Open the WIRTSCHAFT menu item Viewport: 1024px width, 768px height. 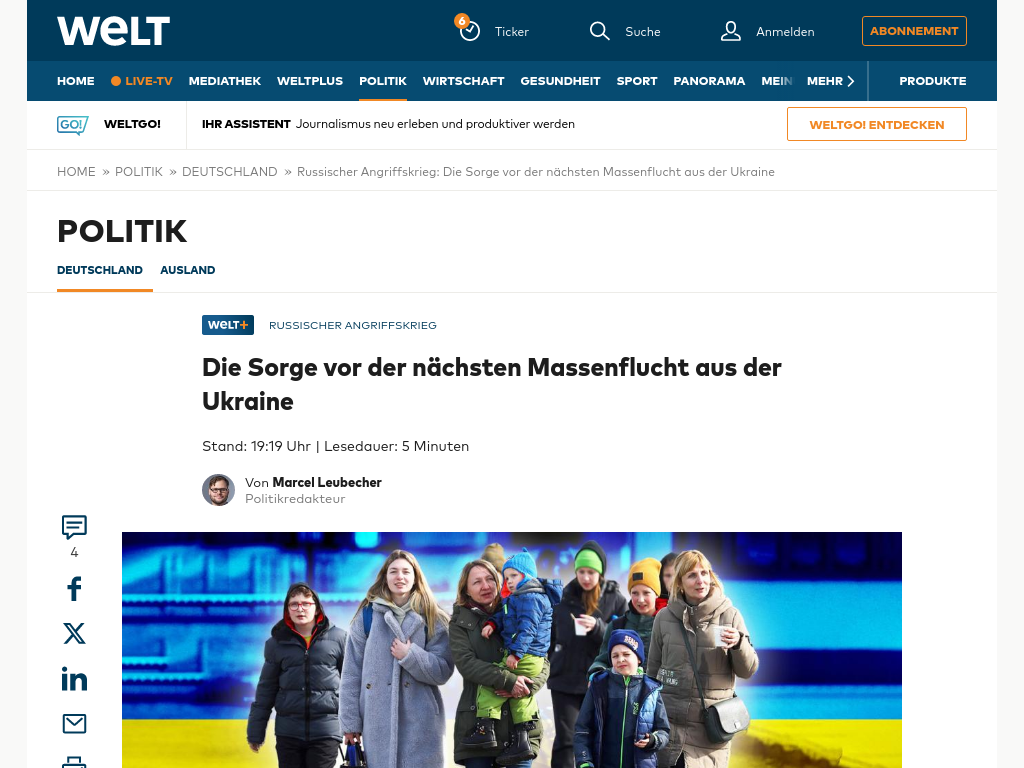pos(464,81)
